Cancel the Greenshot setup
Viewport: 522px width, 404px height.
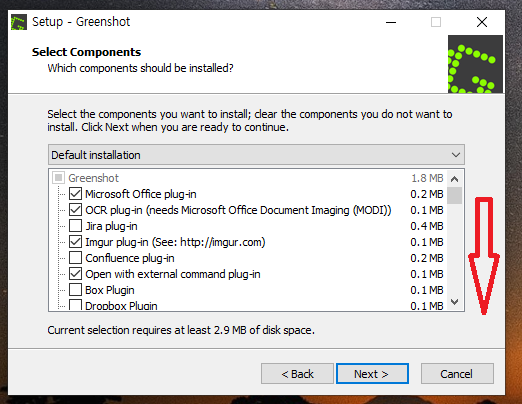[457, 374]
